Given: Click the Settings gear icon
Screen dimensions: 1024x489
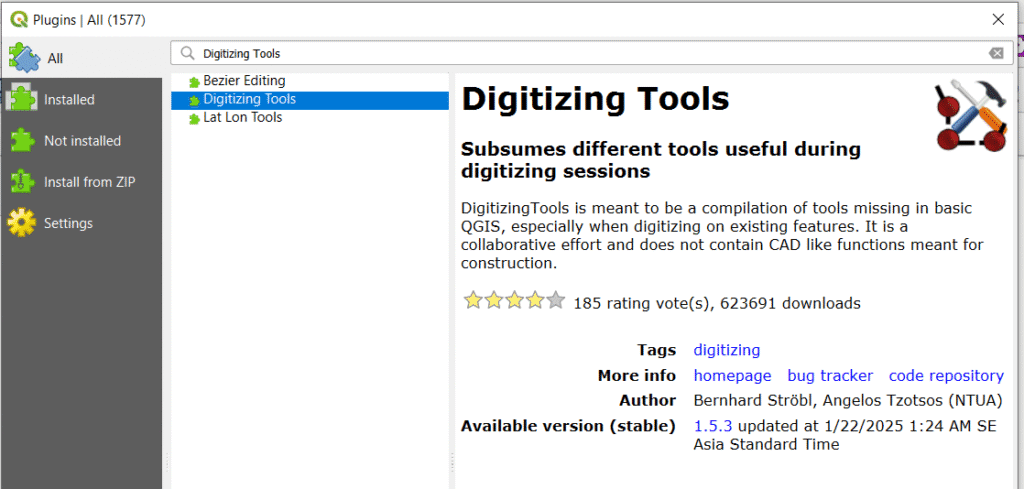Looking at the screenshot, I should (x=22, y=223).
